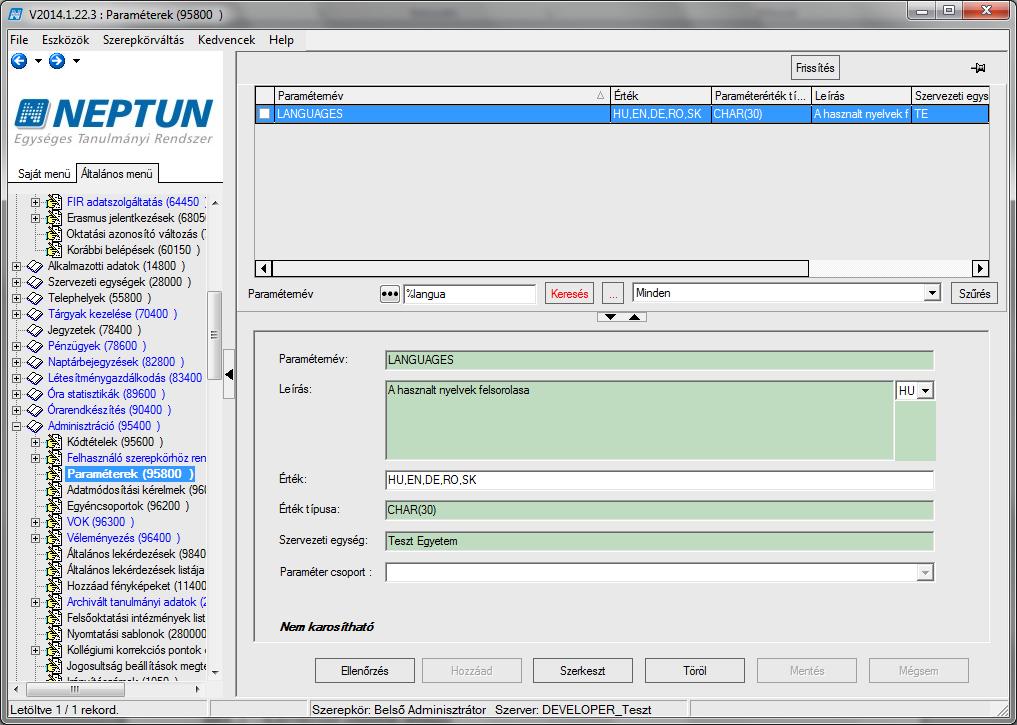The width and height of the screenshot is (1017, 725).
Task: Click the Neptun app icon in title bar
Action: [16, 13]
